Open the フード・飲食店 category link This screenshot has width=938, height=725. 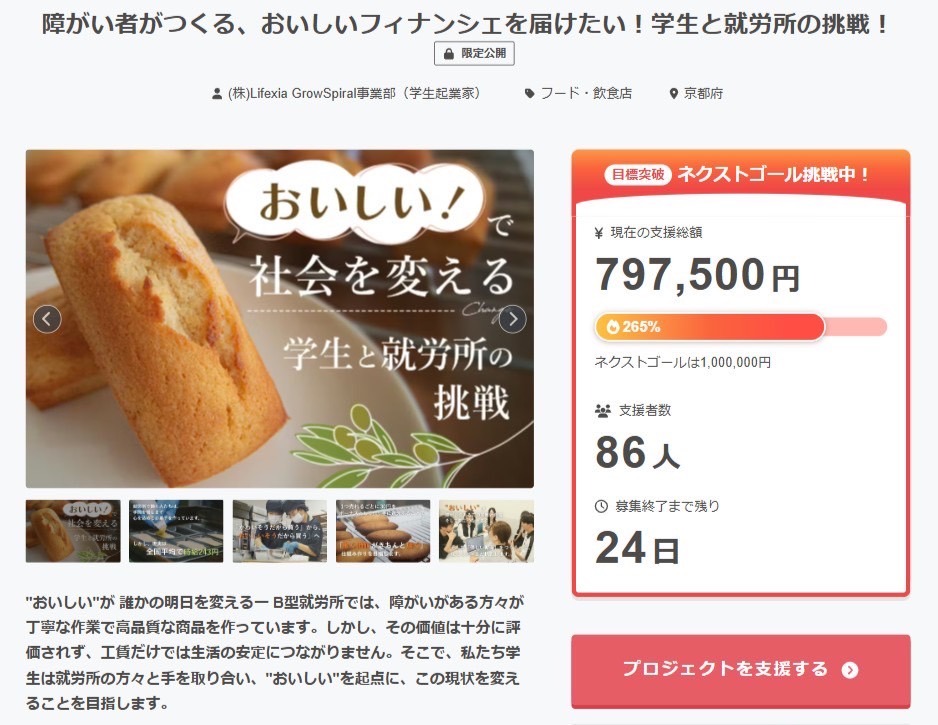pos(586,93)
